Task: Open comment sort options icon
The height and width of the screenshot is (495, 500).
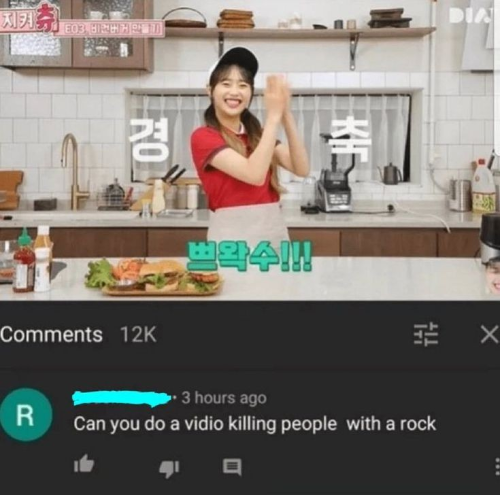Action: (426, 334)
